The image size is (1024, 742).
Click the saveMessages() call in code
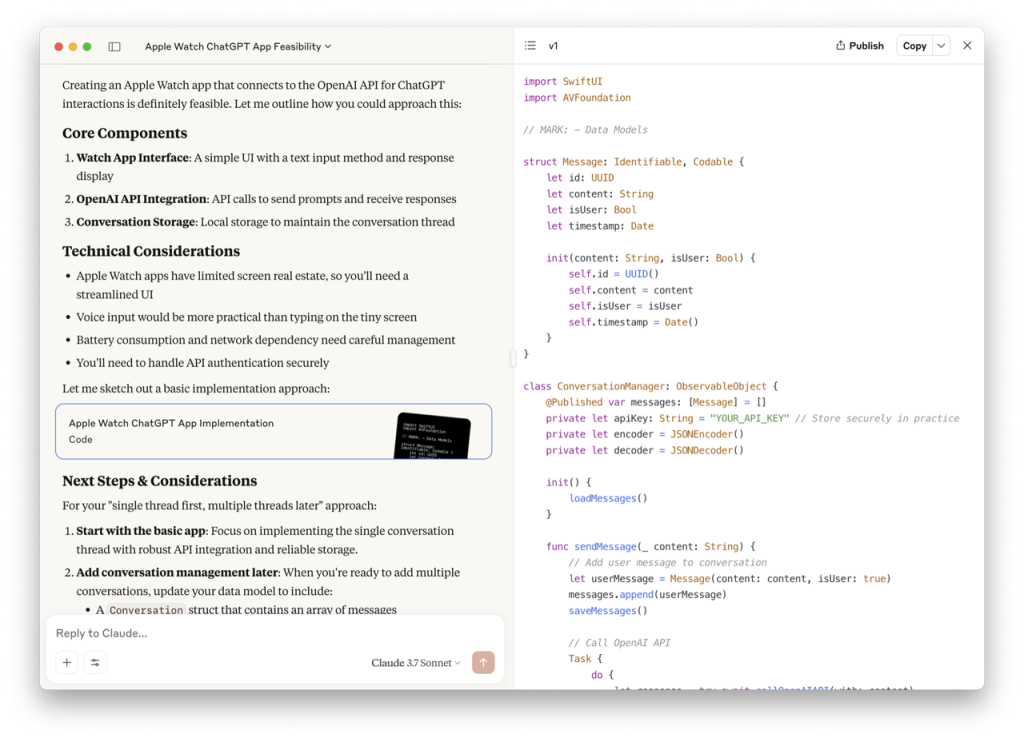click(608, 611)
